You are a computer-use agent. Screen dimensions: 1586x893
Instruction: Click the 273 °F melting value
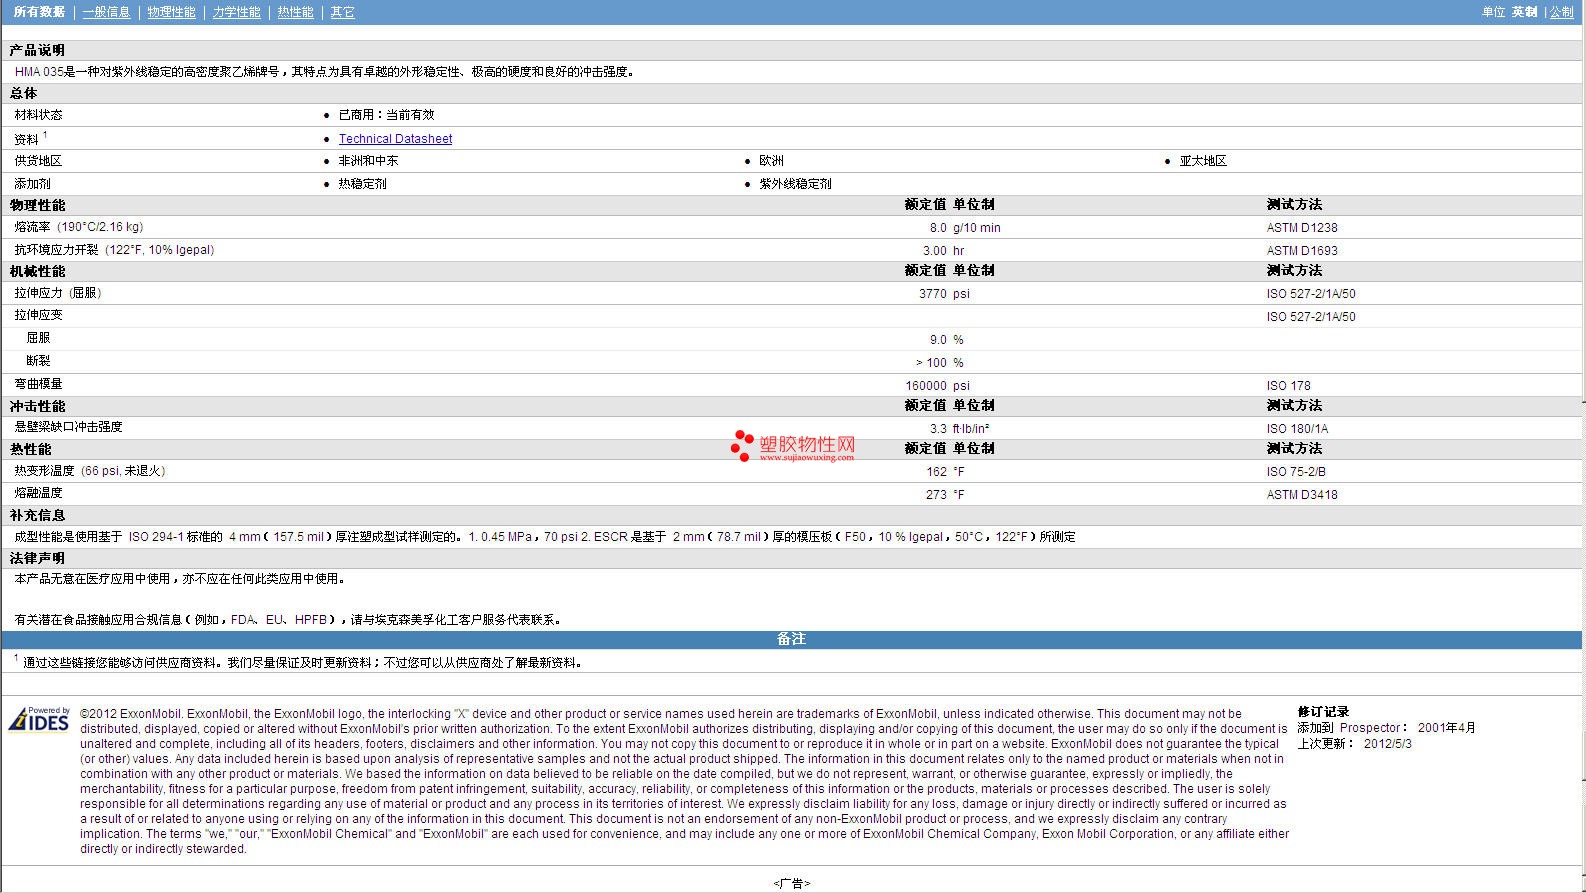(x=945, y=495)
